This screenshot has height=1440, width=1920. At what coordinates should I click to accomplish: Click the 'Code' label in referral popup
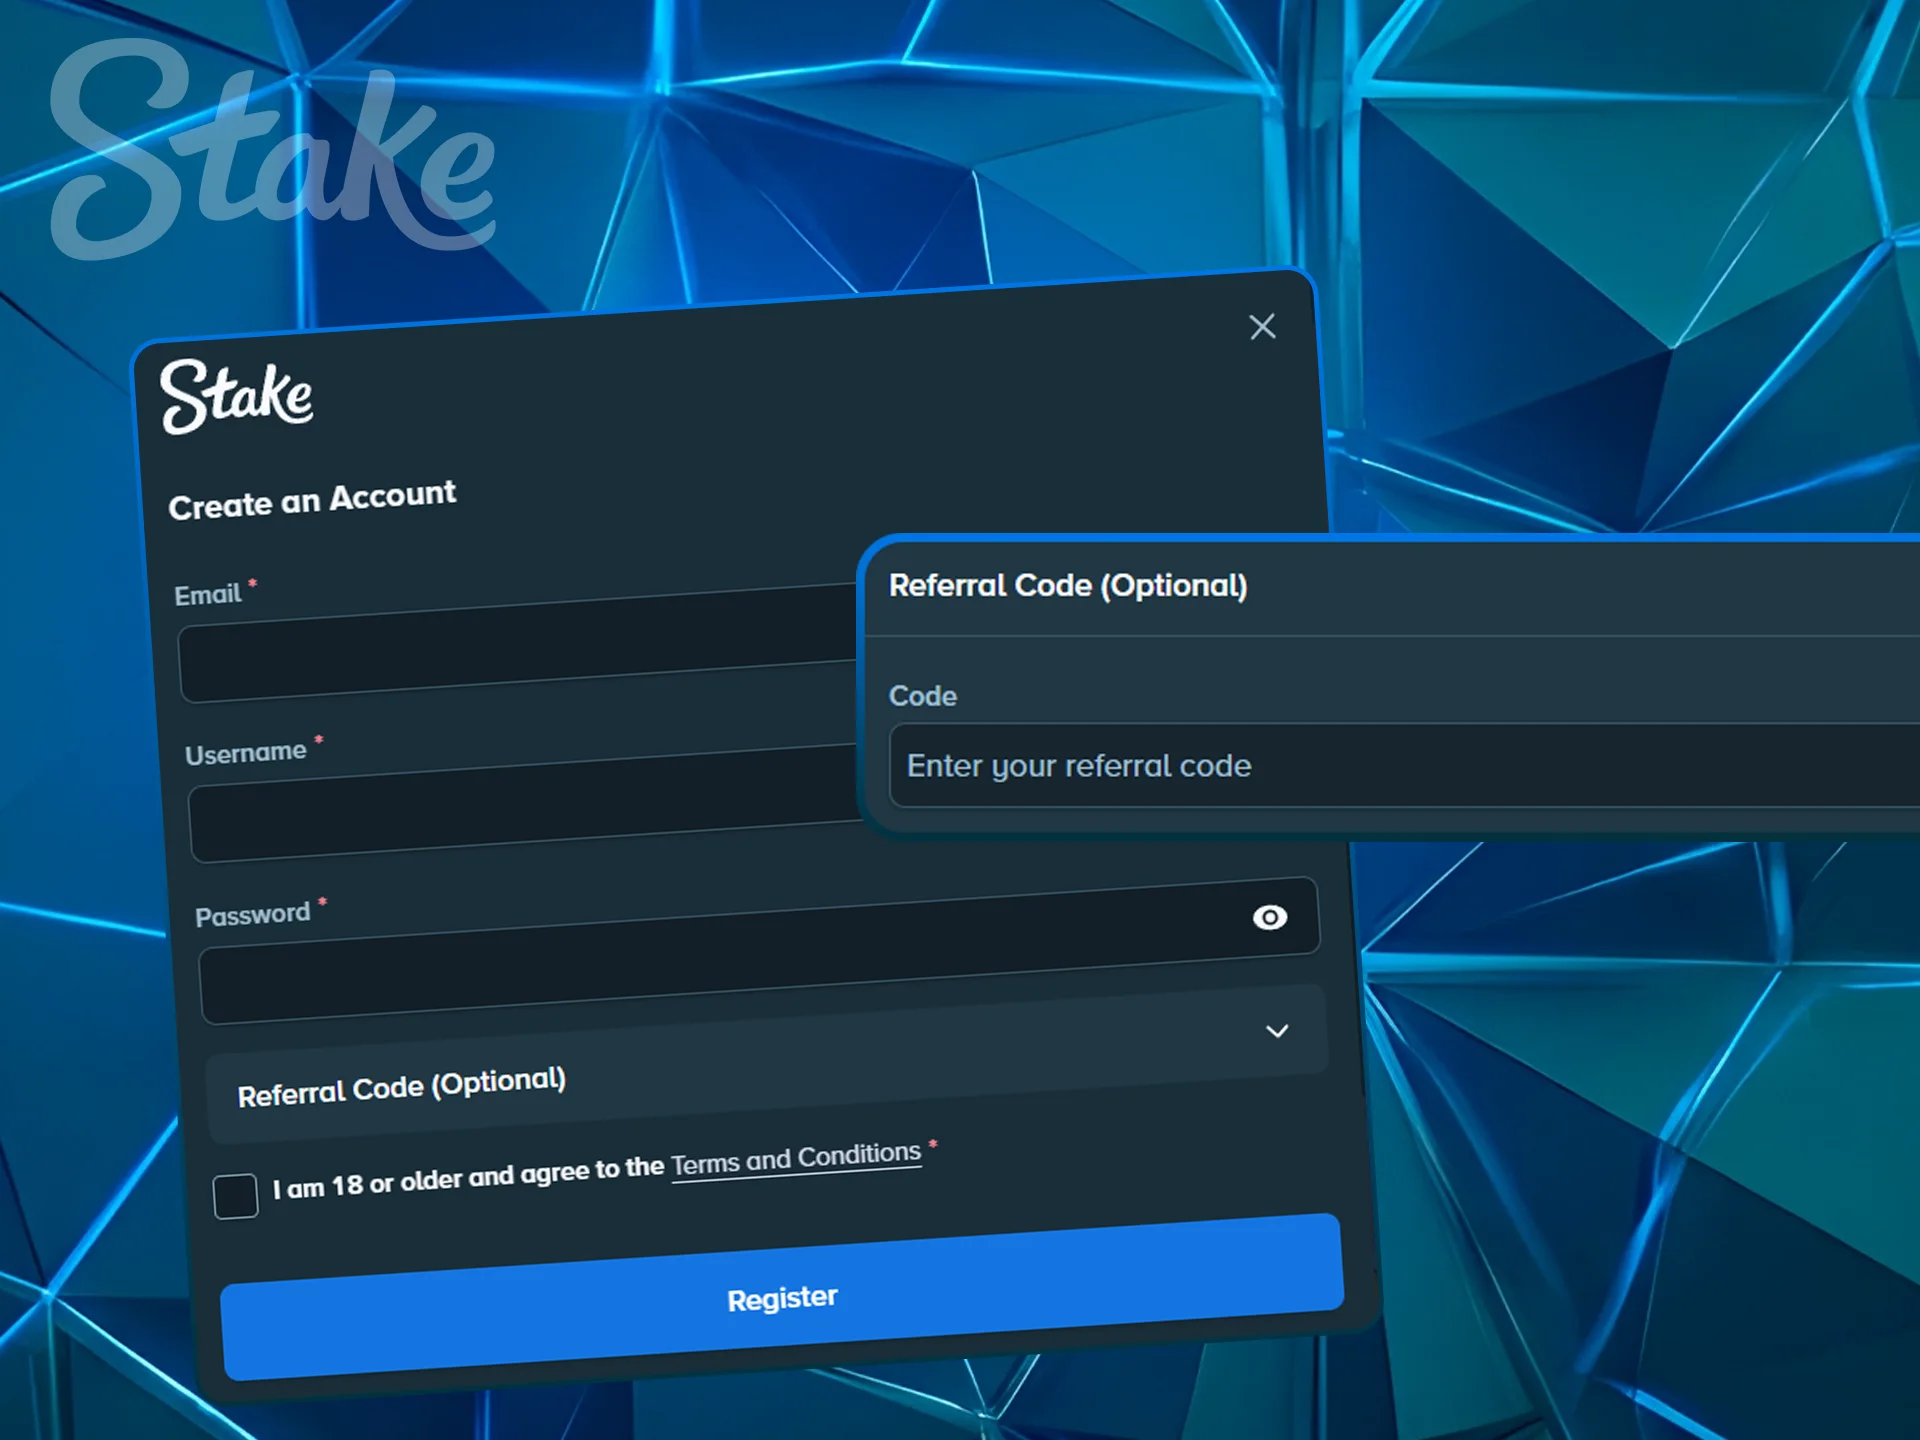[923, 696]
